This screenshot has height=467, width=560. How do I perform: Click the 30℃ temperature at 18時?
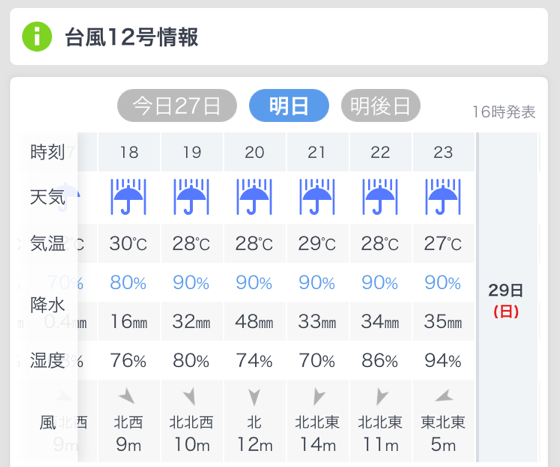(x=129, y=244)
